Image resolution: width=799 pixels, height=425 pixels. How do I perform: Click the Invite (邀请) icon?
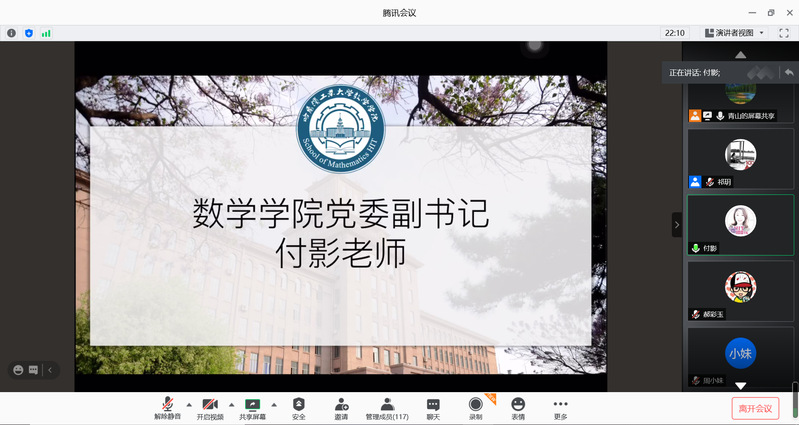tap(342, 407)
